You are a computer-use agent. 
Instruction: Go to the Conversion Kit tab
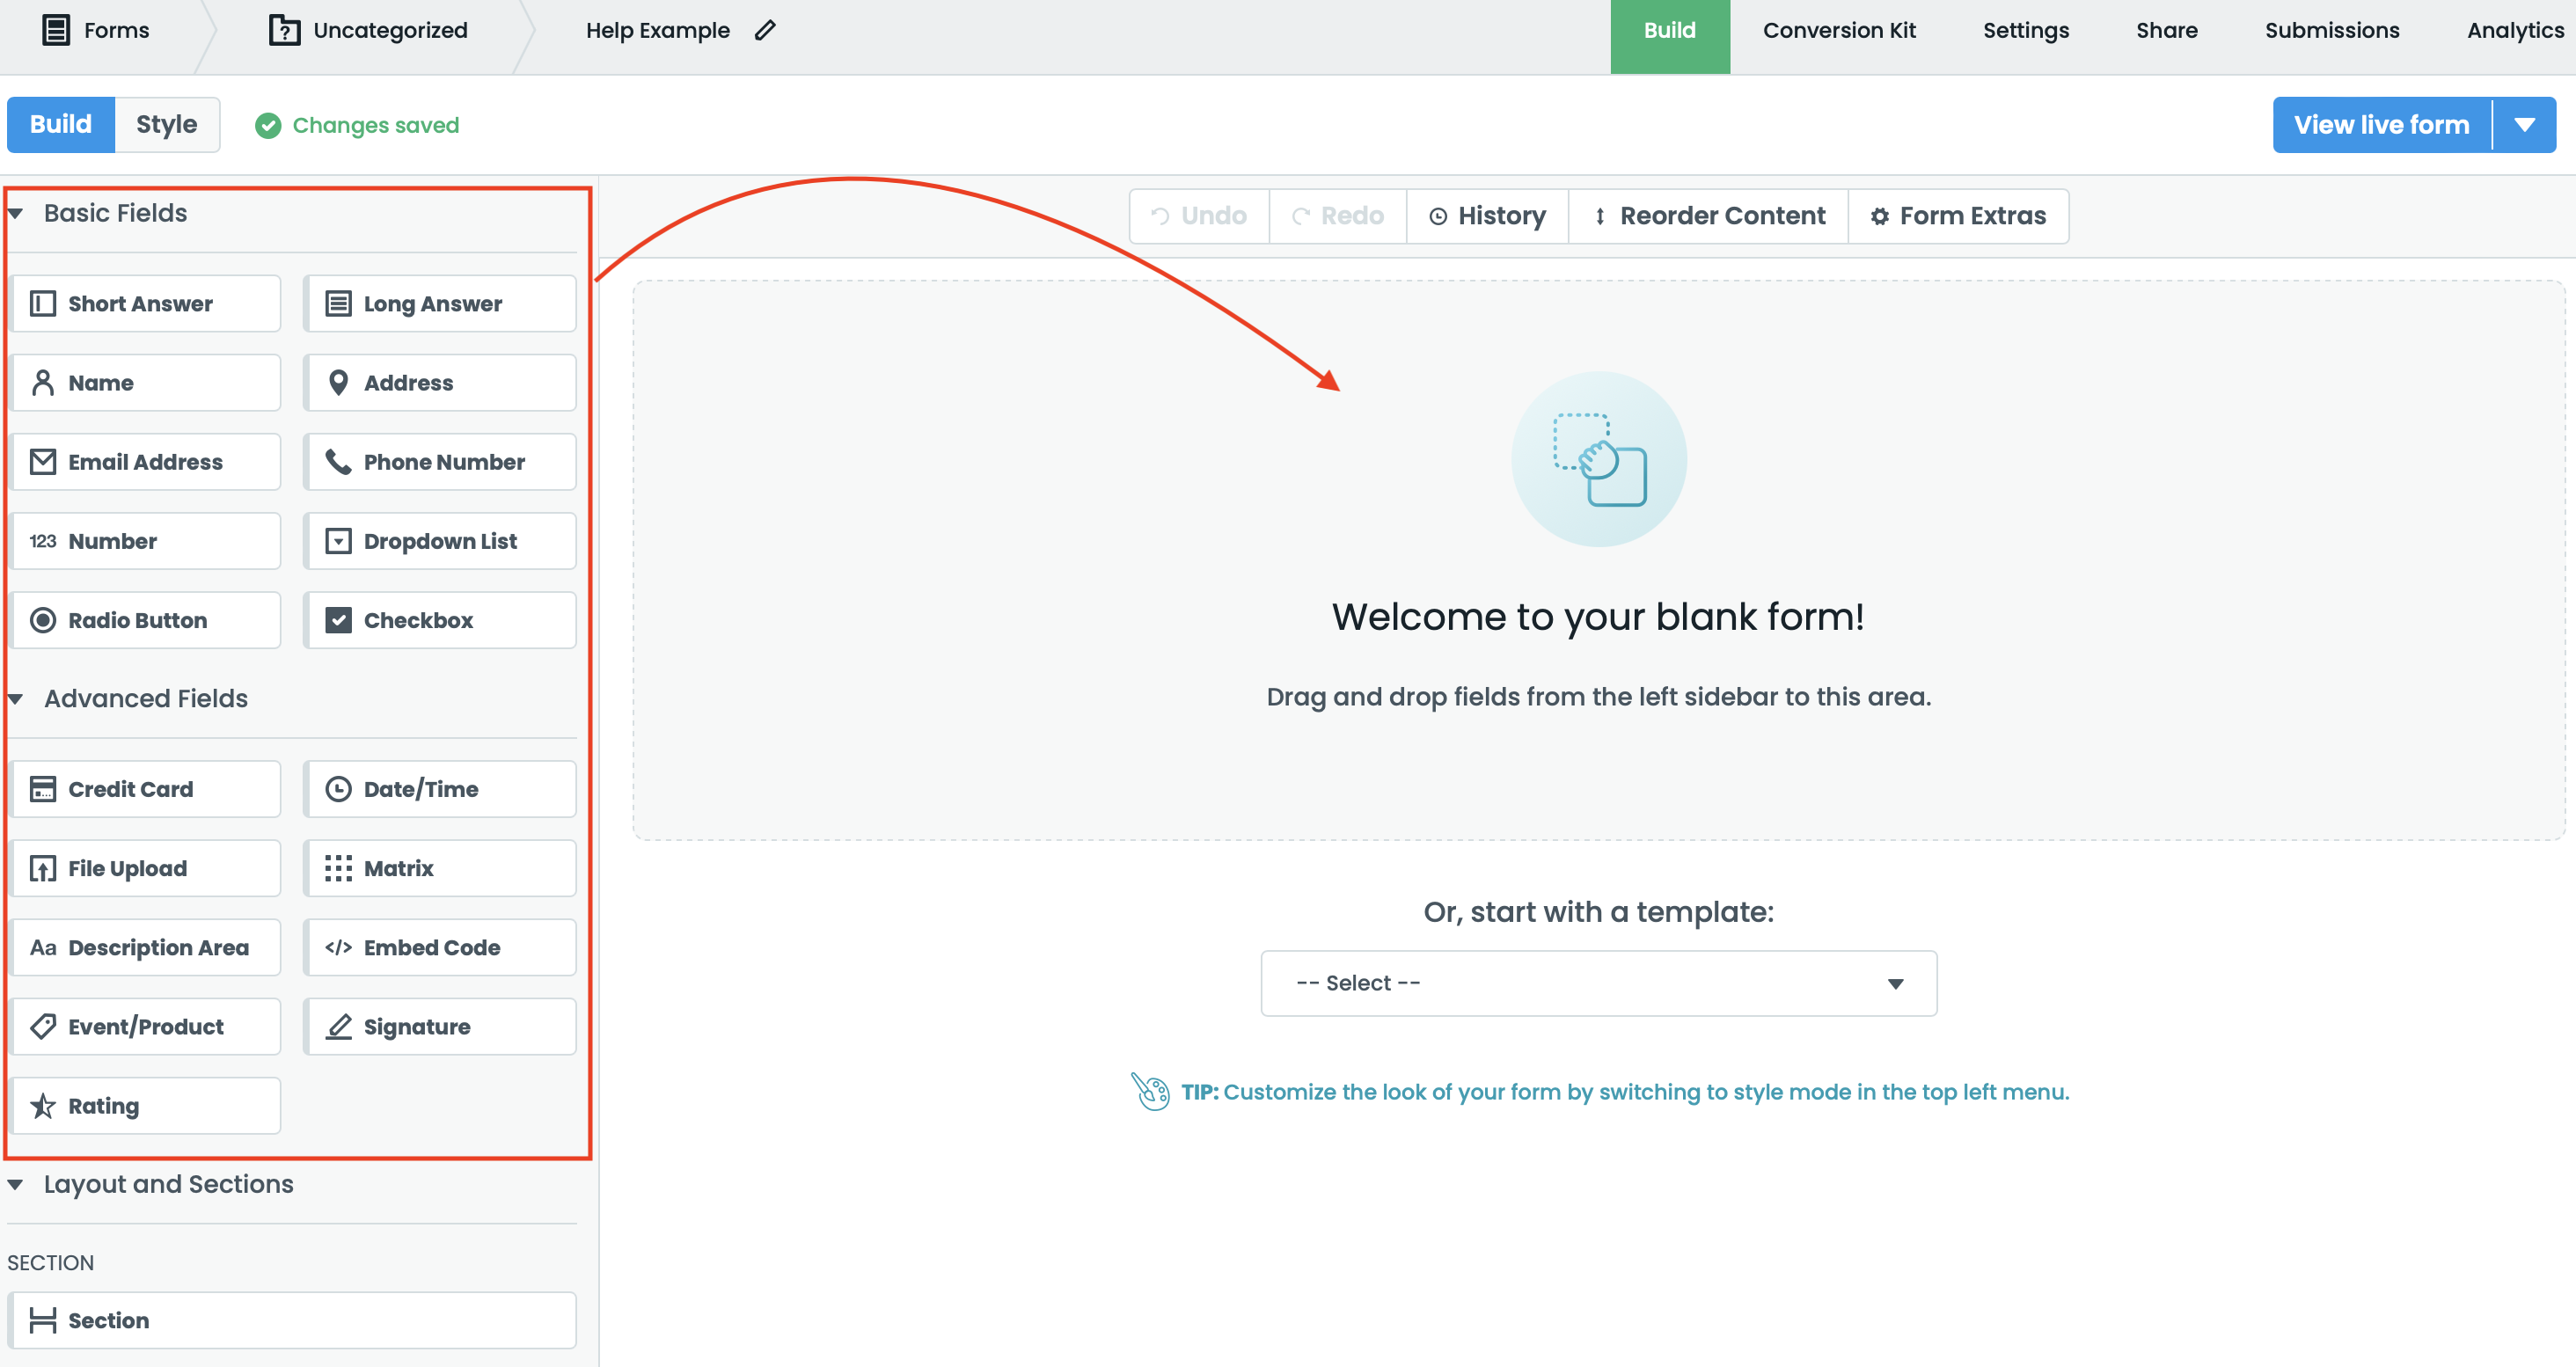[1839, 30]
